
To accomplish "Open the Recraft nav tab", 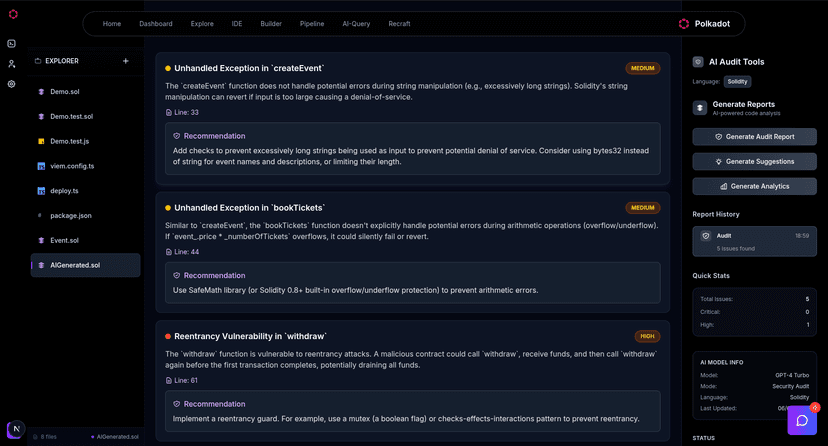I will tap(399, 24).
